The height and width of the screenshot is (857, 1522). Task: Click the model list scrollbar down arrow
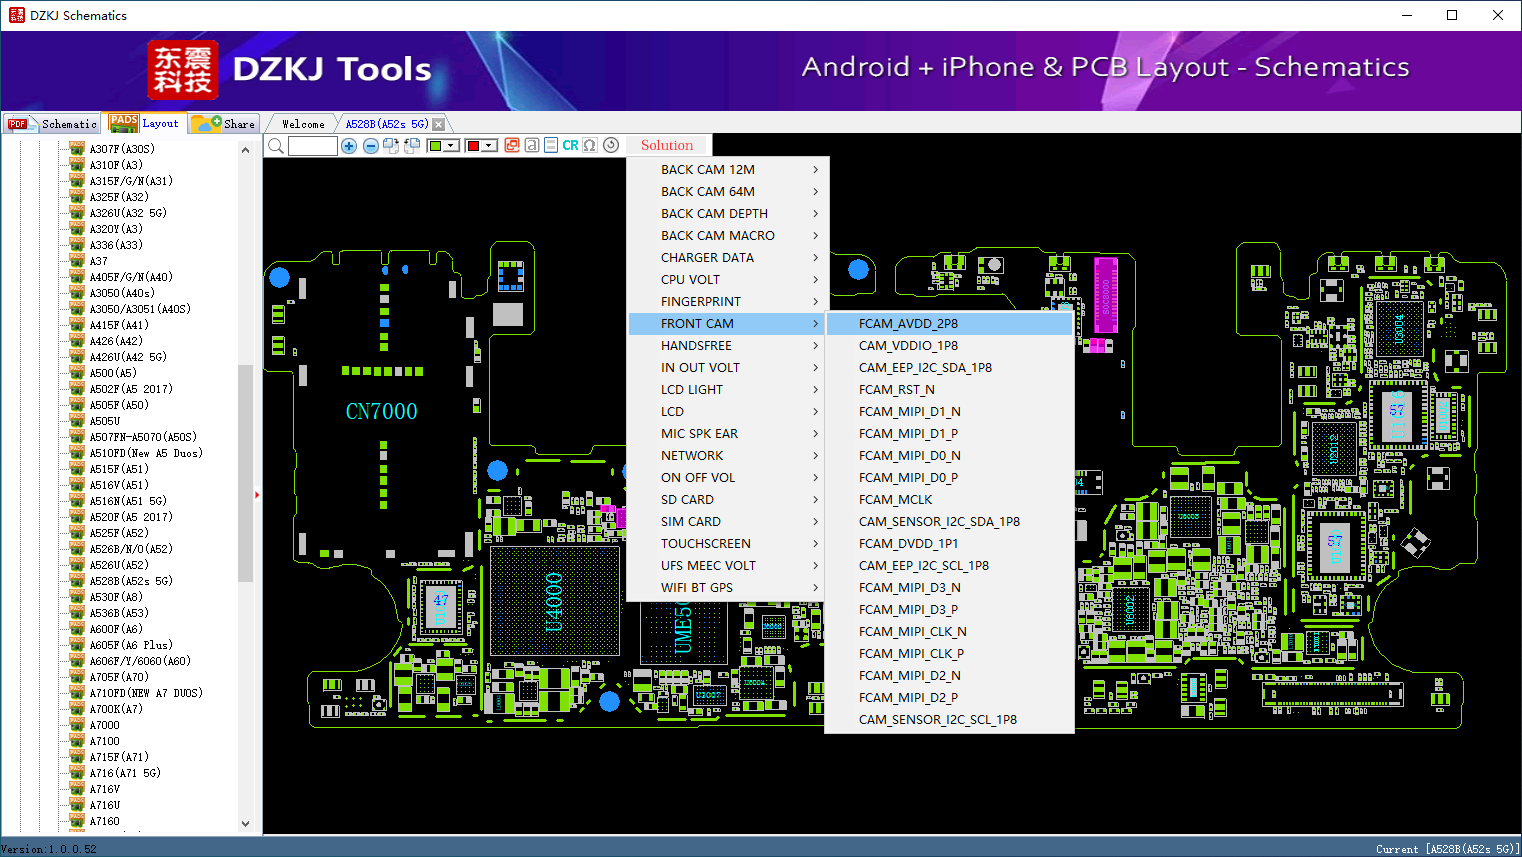[x=246, y=824]
